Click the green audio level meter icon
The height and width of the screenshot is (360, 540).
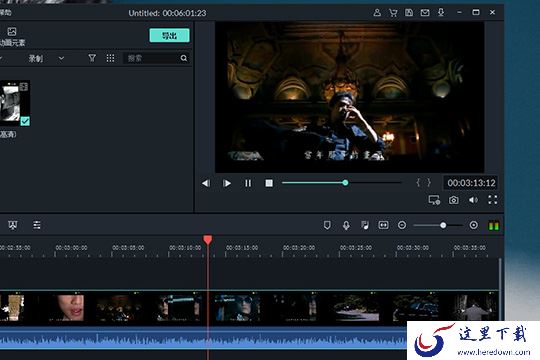(x=494, y=225)
